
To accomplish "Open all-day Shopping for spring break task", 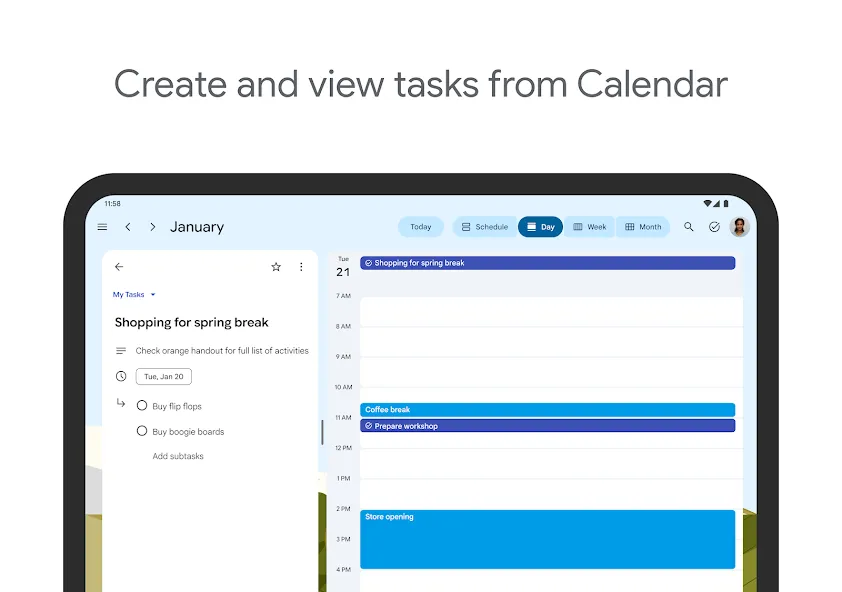I will (x=547, y=263).
